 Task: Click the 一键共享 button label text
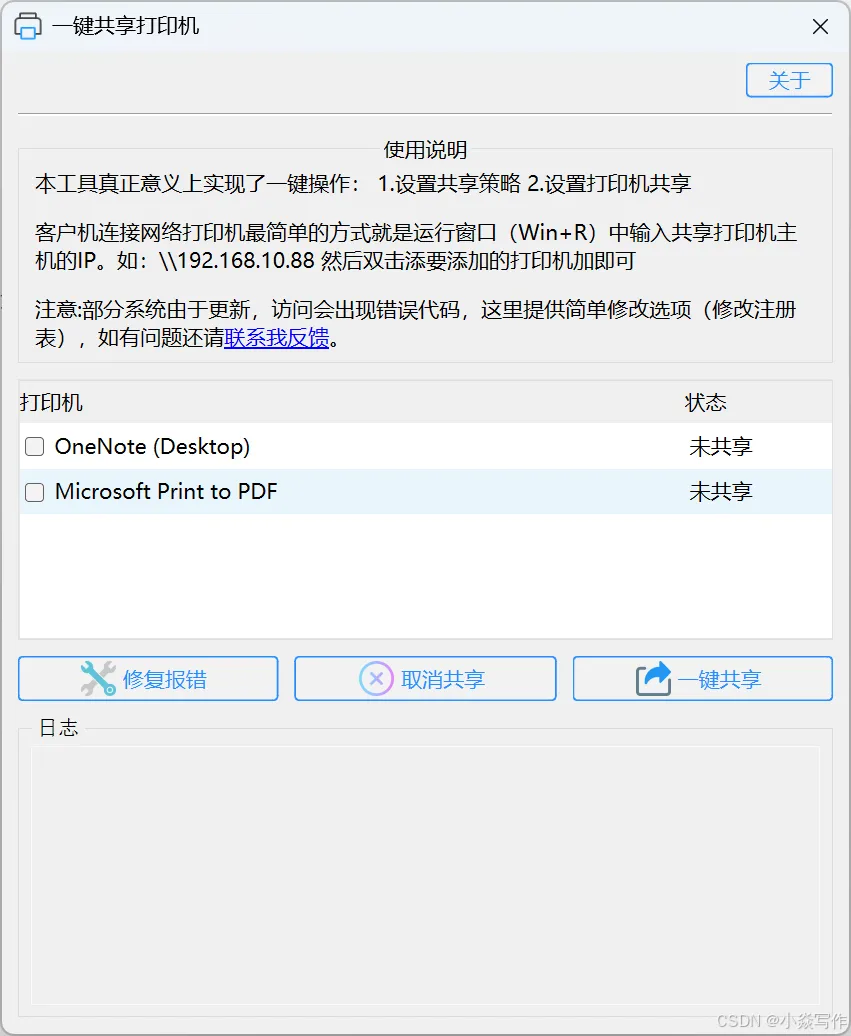click(720, 679)
